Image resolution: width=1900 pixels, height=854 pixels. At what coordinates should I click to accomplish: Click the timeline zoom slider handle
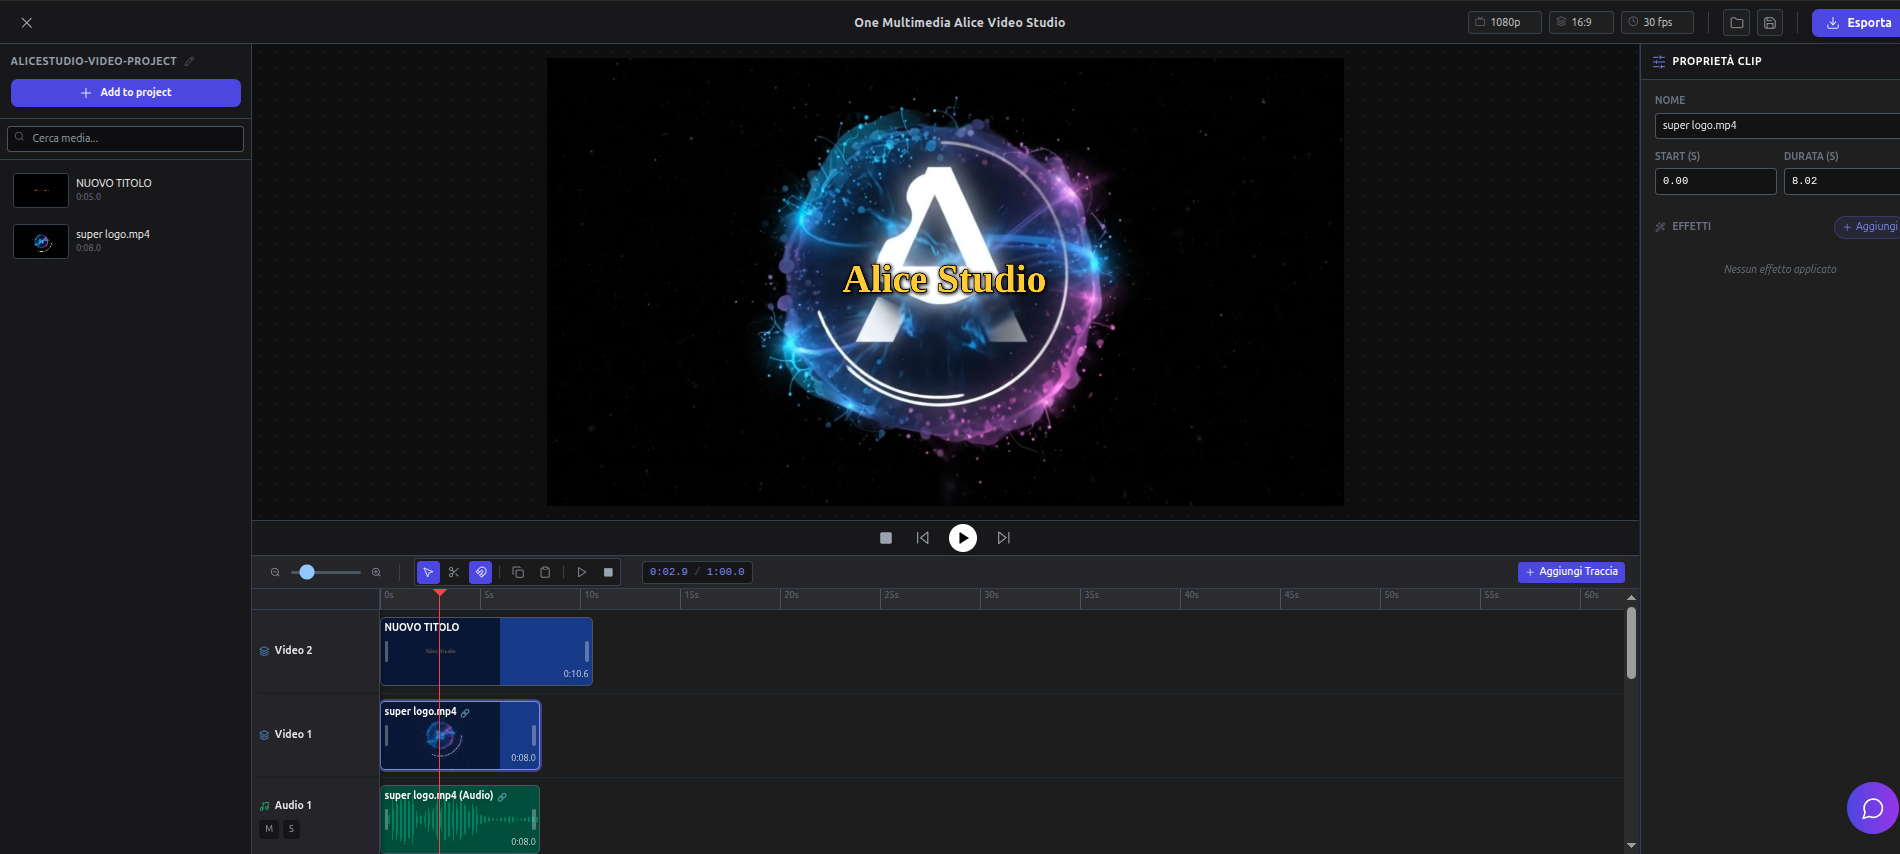(x=307, y=572)
